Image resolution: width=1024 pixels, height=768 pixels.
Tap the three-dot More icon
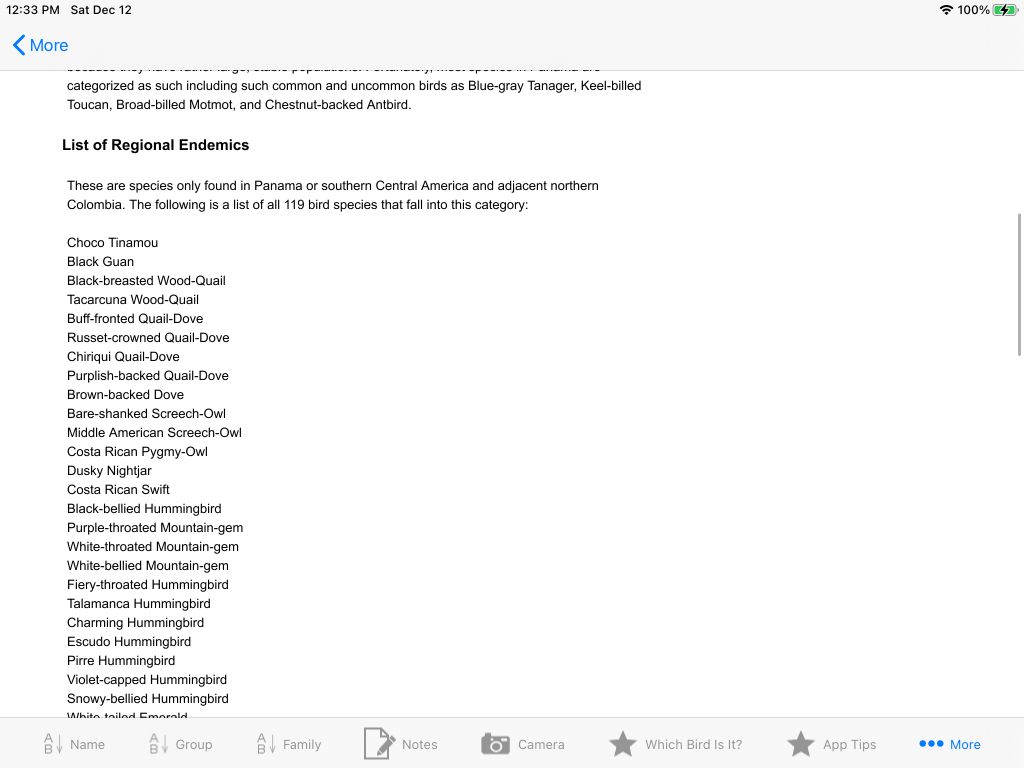click(x=931, y=743)
